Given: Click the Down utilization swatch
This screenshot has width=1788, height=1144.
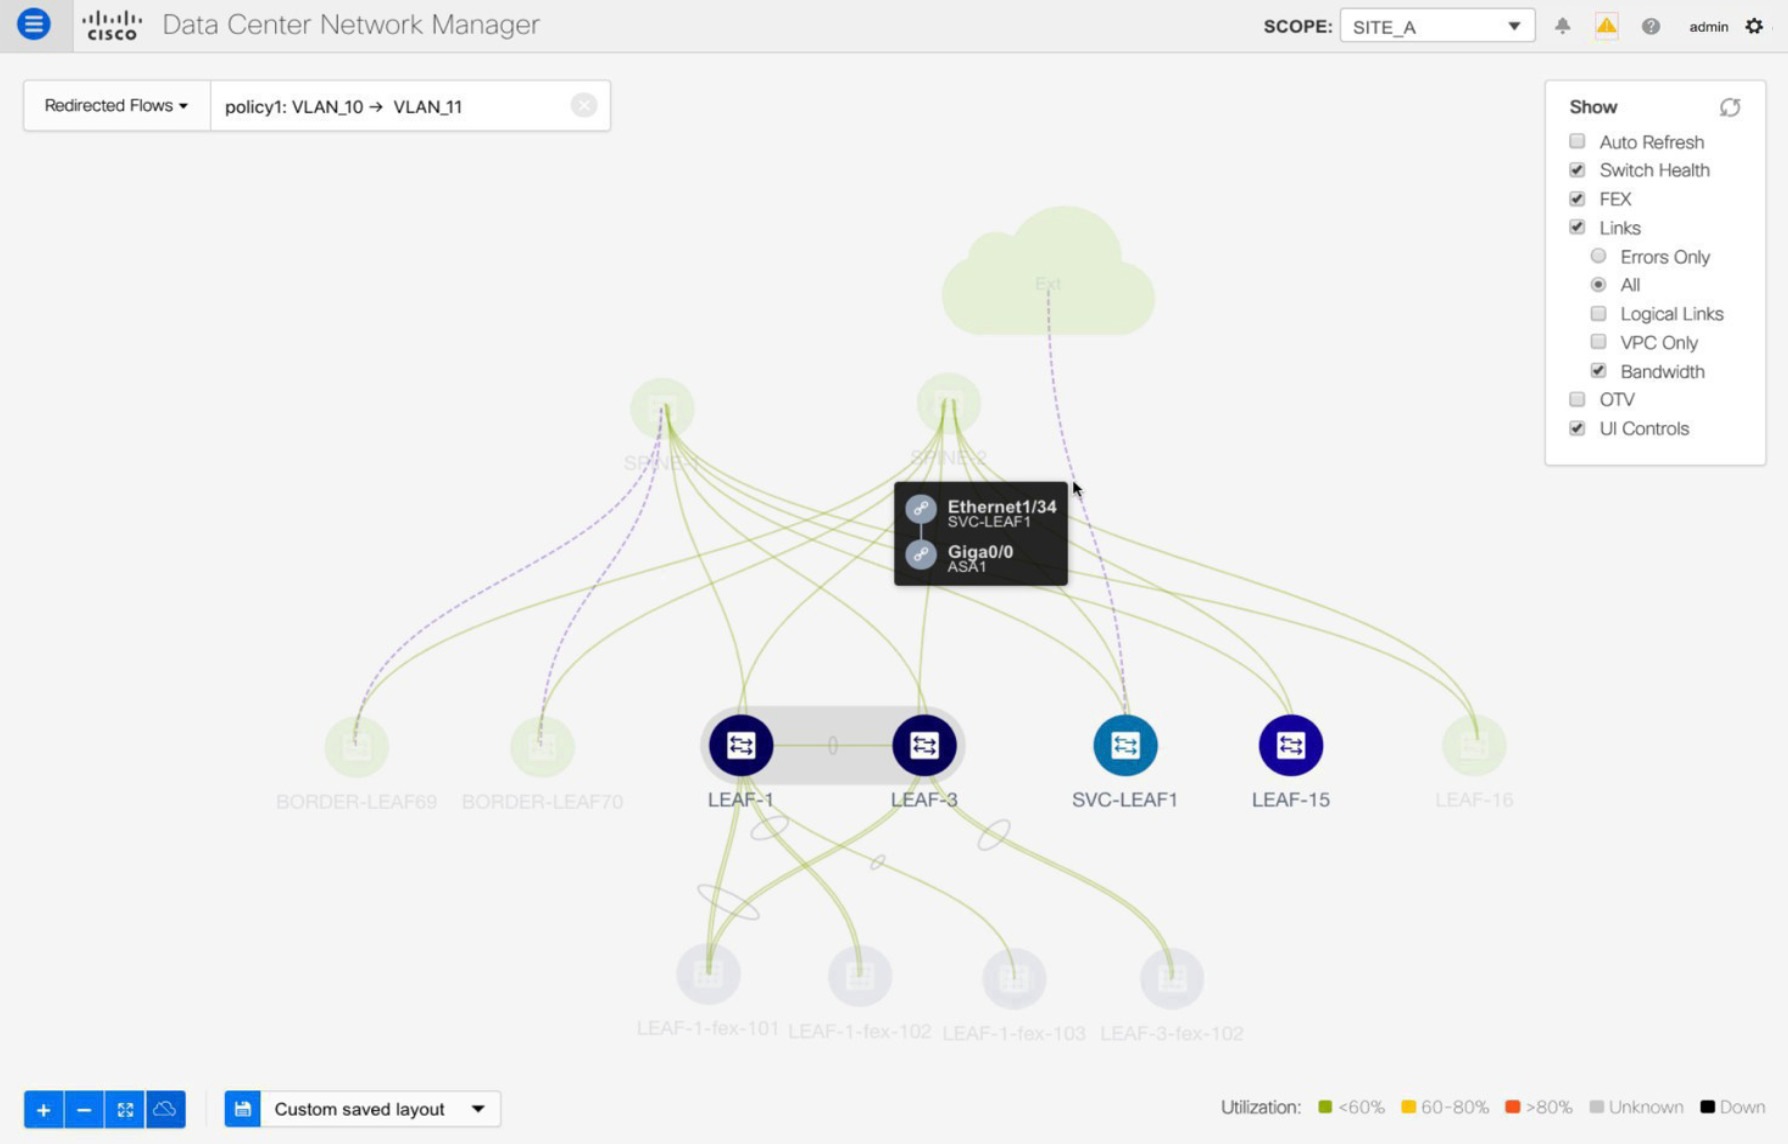Looking at the screenshot, I should click(1707, 1107).
